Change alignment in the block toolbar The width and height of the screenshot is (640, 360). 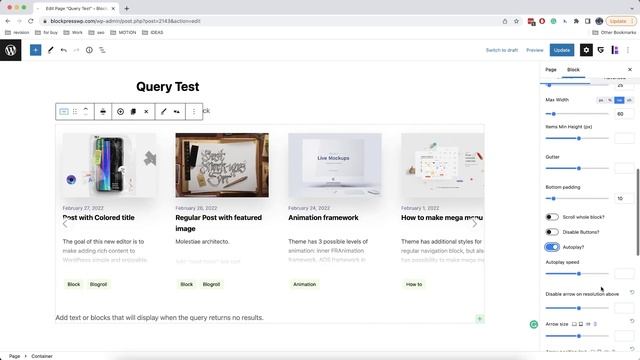click(103, 111)
